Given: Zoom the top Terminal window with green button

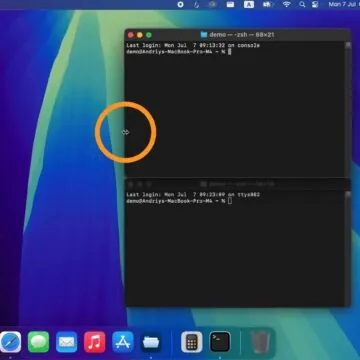Looking at the screenshot, I should tap(149, 35).
